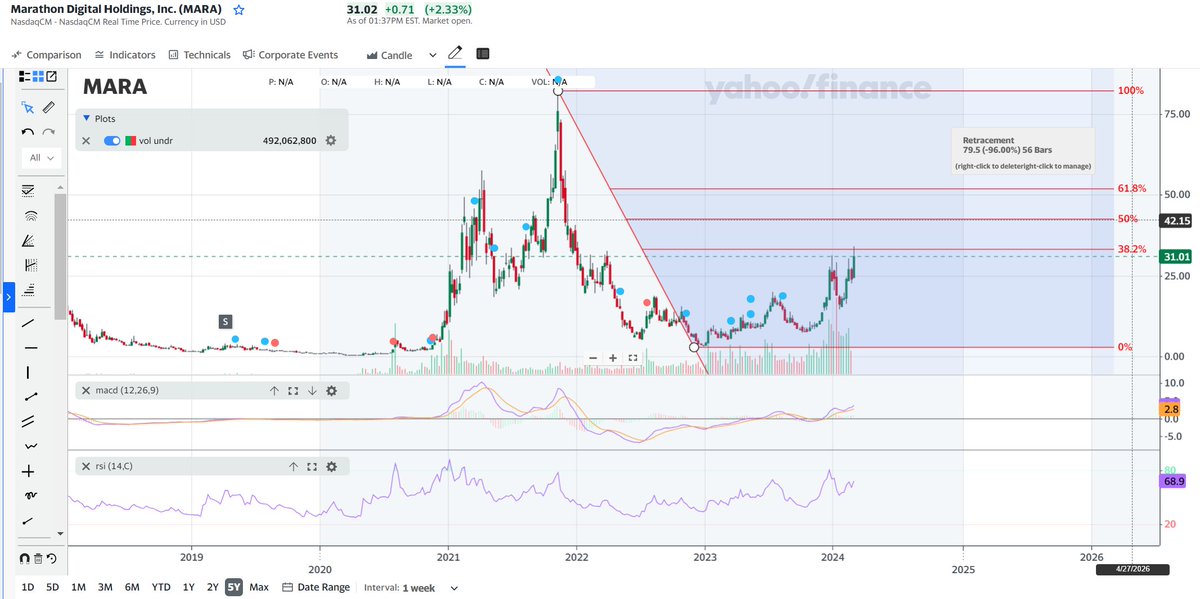Click the S stock split event marker
Screen dimensions: 1200x599
[226, 321]
